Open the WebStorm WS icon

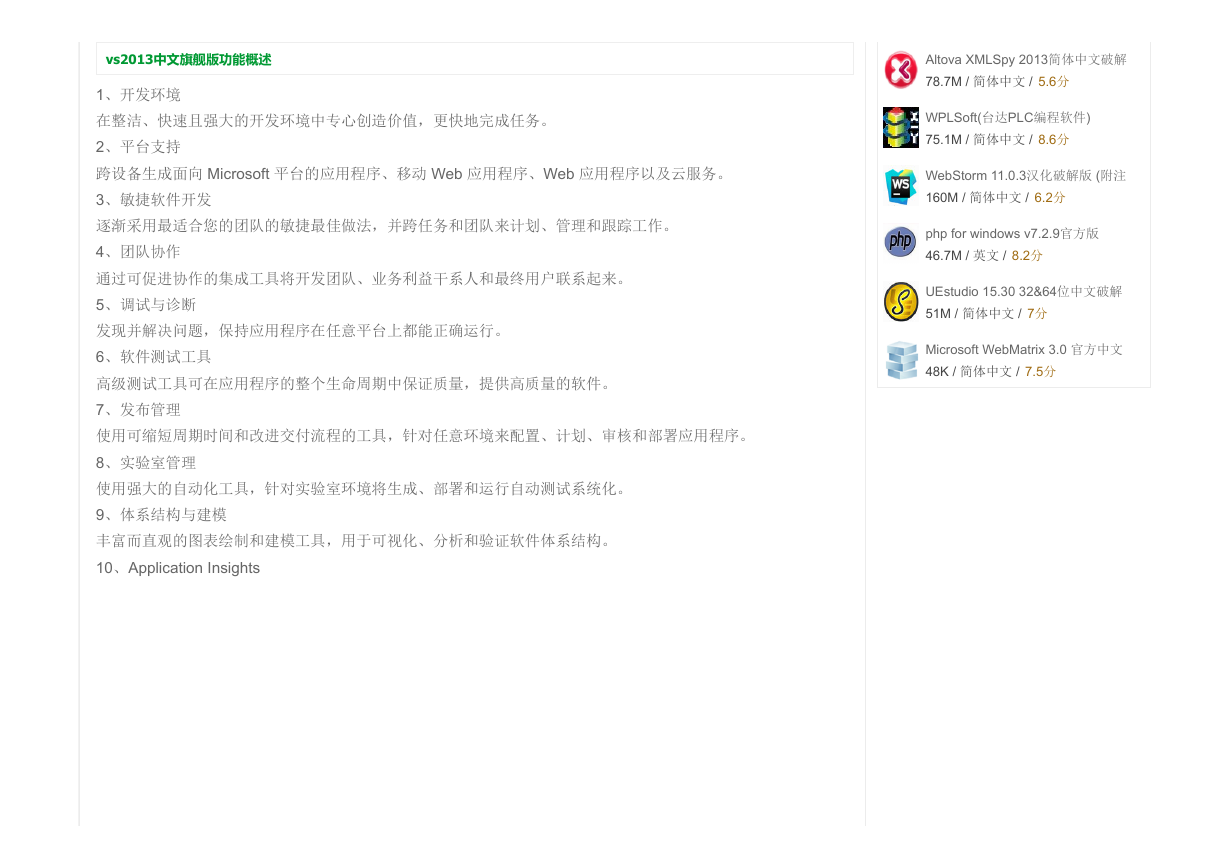[901, 186]
